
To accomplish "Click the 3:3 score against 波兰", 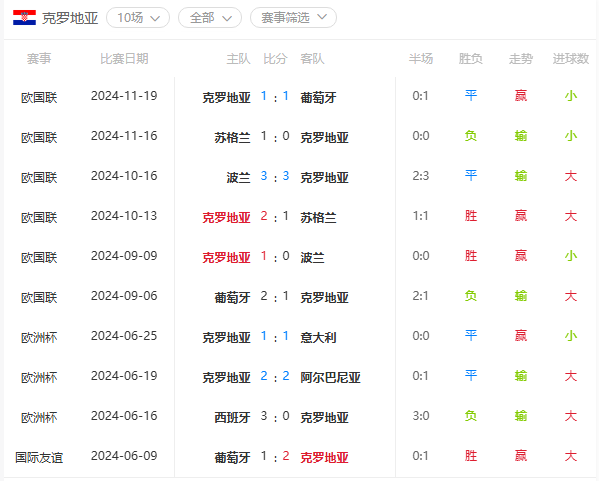I will coord(275,176).
